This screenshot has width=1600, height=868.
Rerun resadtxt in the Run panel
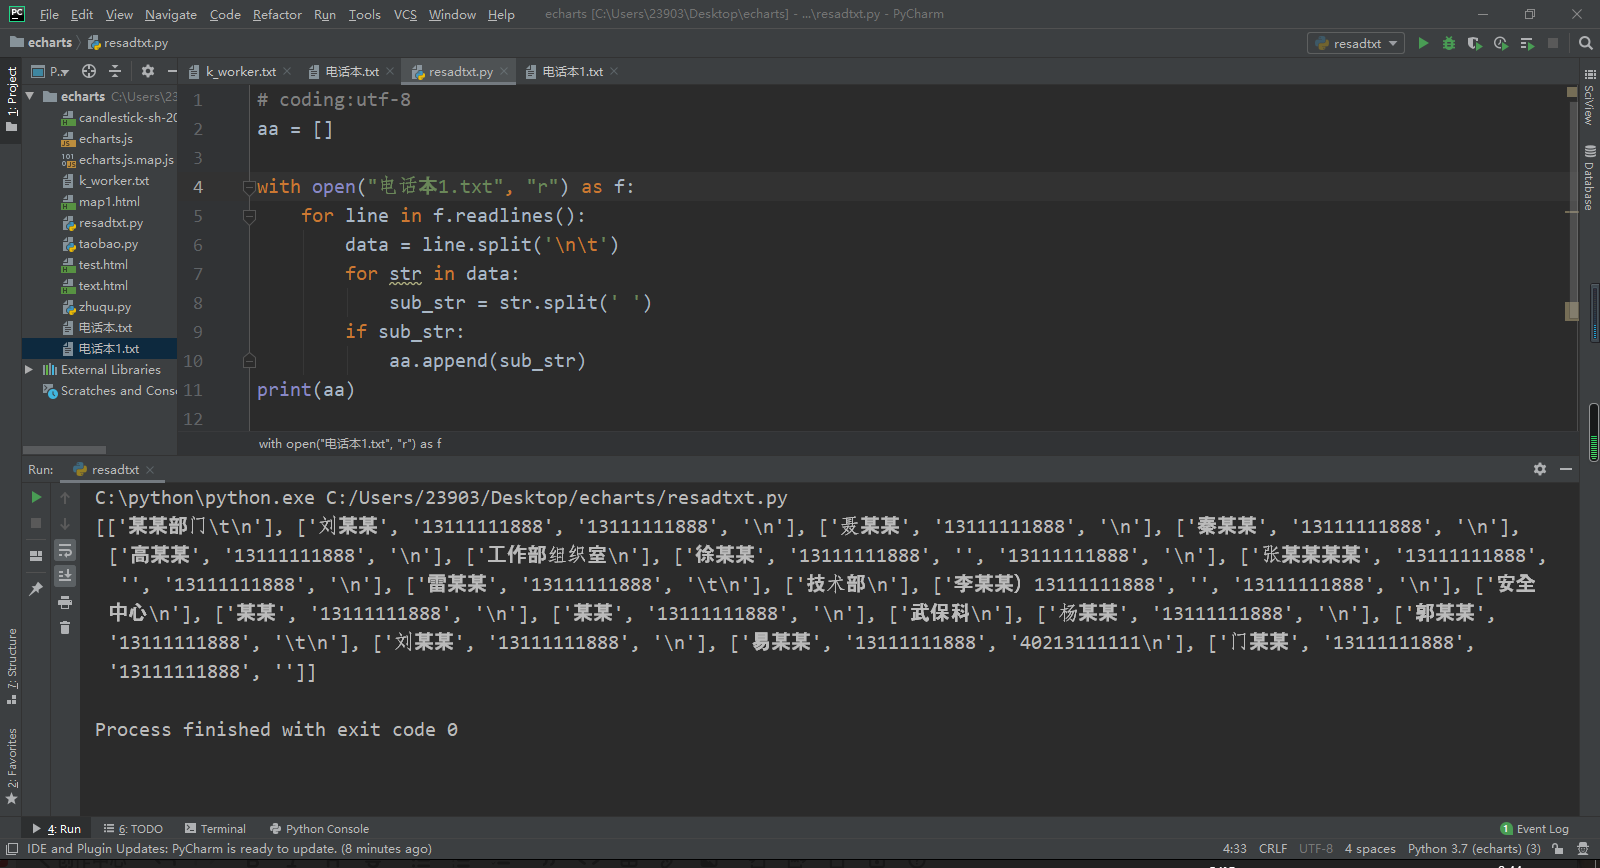tap(36, 497)
